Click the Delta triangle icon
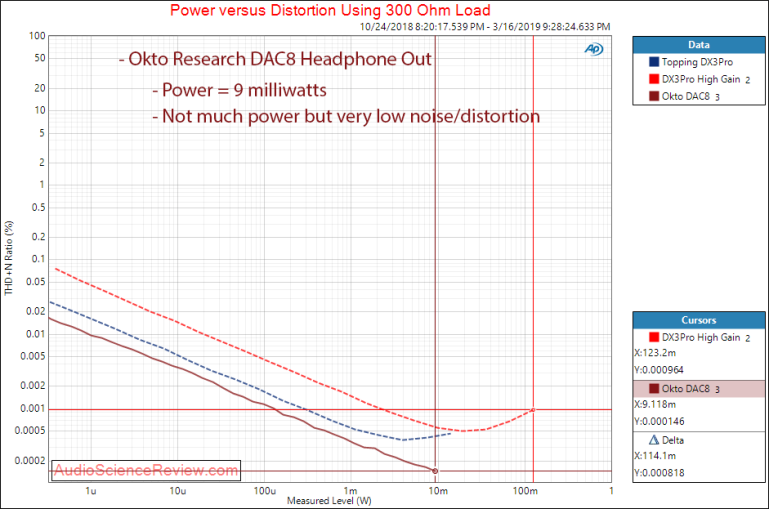 [654, 440]
